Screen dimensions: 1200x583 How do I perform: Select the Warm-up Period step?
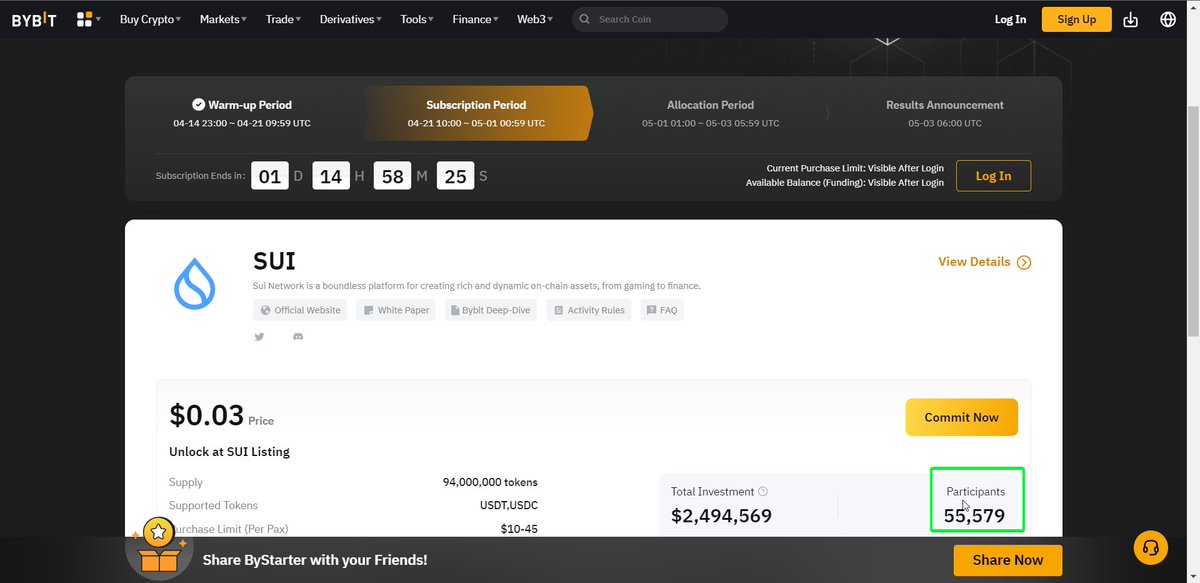[x=242, y=113]
